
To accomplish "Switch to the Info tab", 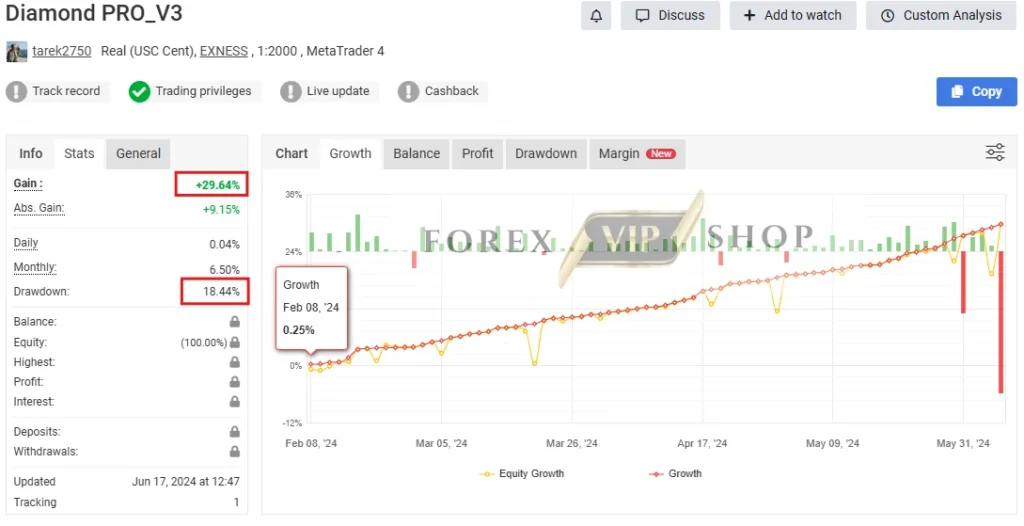I will (31, 154).
